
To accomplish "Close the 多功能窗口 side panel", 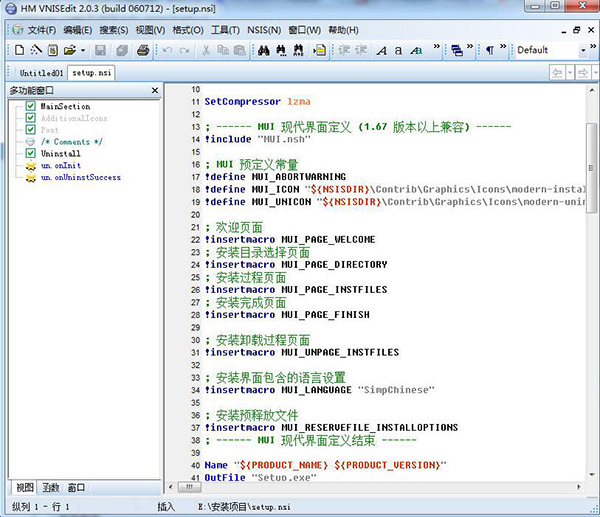I will tap(154, 91).
